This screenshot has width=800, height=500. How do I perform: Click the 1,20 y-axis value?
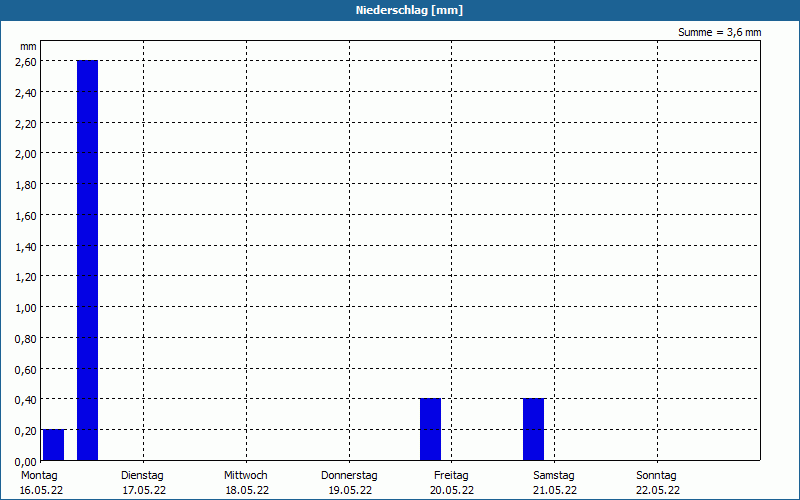click(x=26, y=277)
